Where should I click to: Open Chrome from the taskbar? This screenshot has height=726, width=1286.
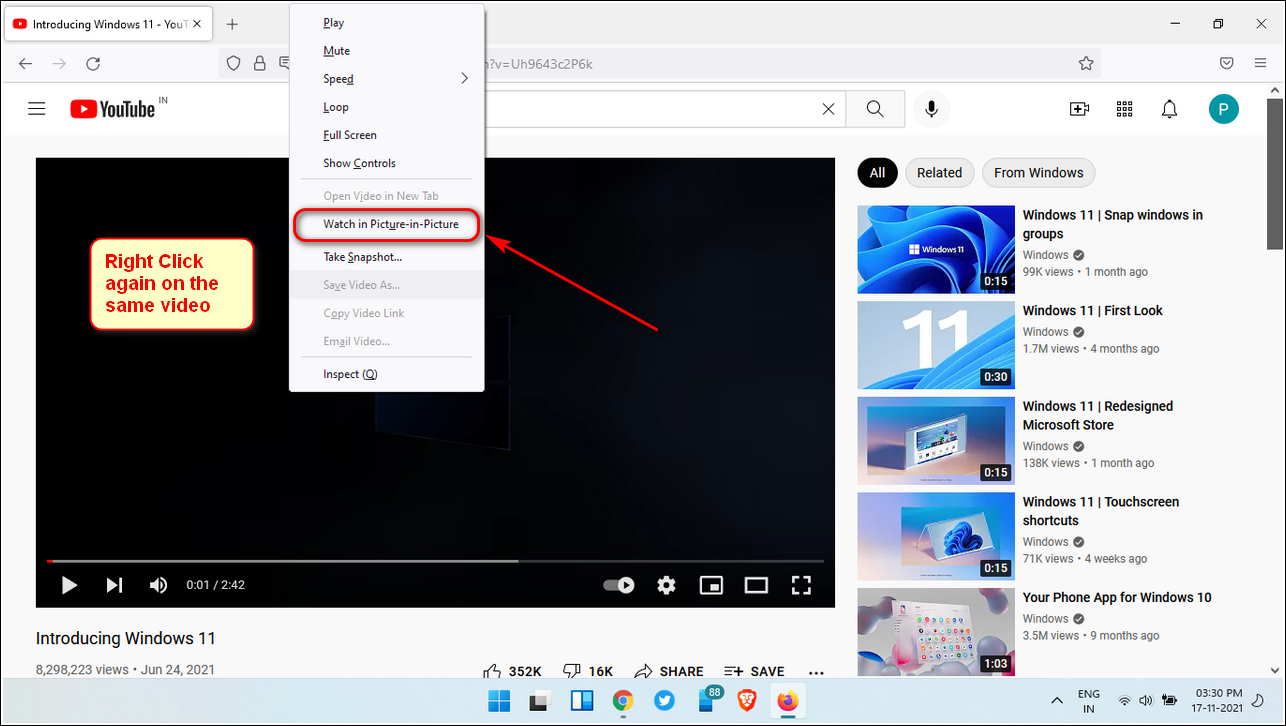coord(623,700)
